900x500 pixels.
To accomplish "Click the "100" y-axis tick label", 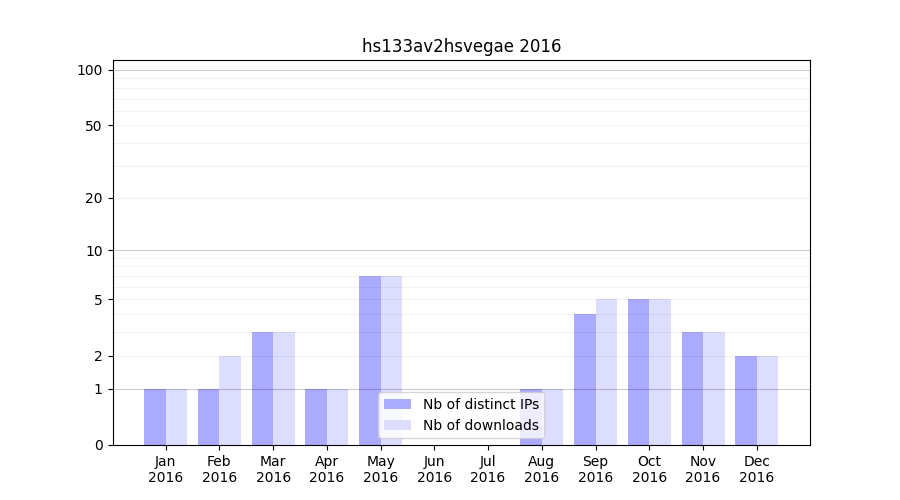I will pos(90,70).
